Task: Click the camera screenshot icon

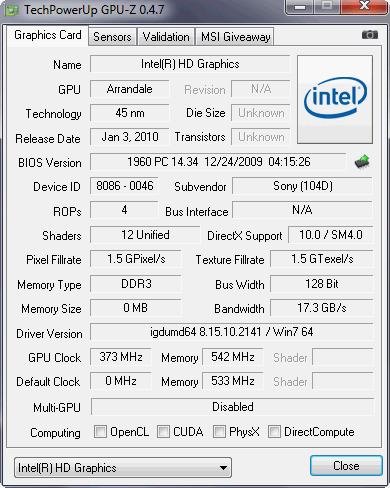Action: (370, 34)
